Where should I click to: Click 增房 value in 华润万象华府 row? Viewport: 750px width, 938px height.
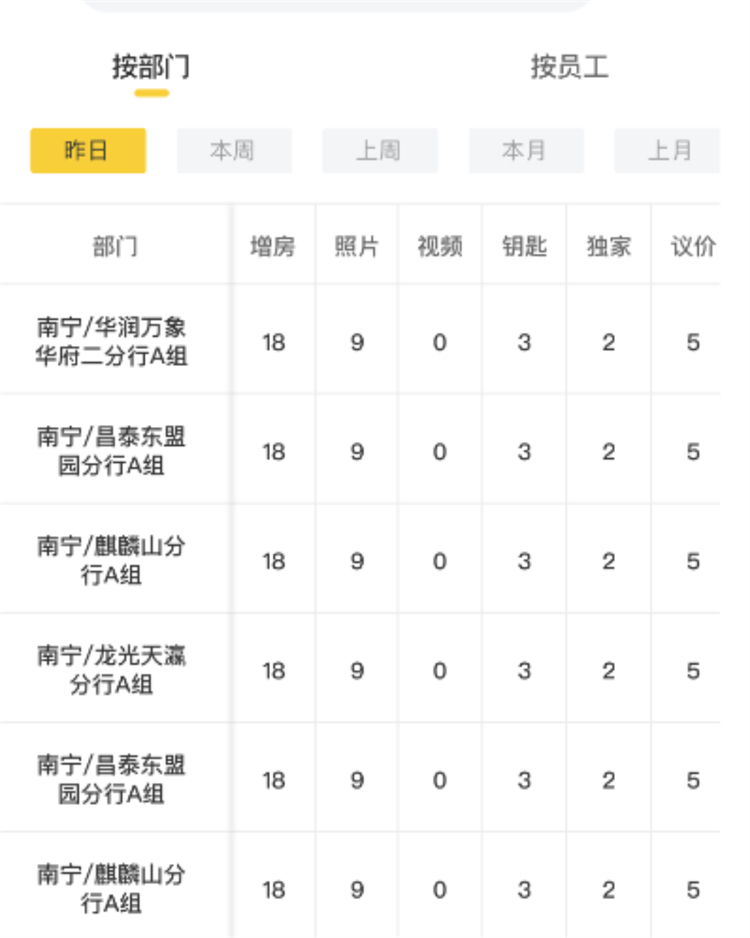point(273,342)
